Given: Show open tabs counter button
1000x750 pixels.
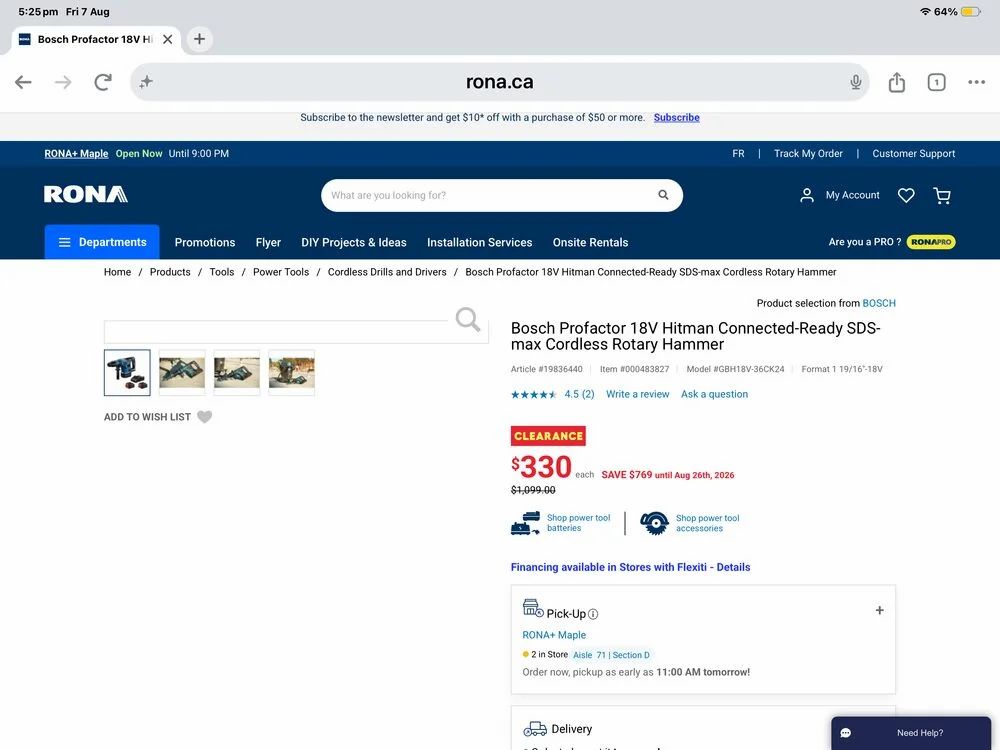Looking at the screenshot, I should (936, 82).
